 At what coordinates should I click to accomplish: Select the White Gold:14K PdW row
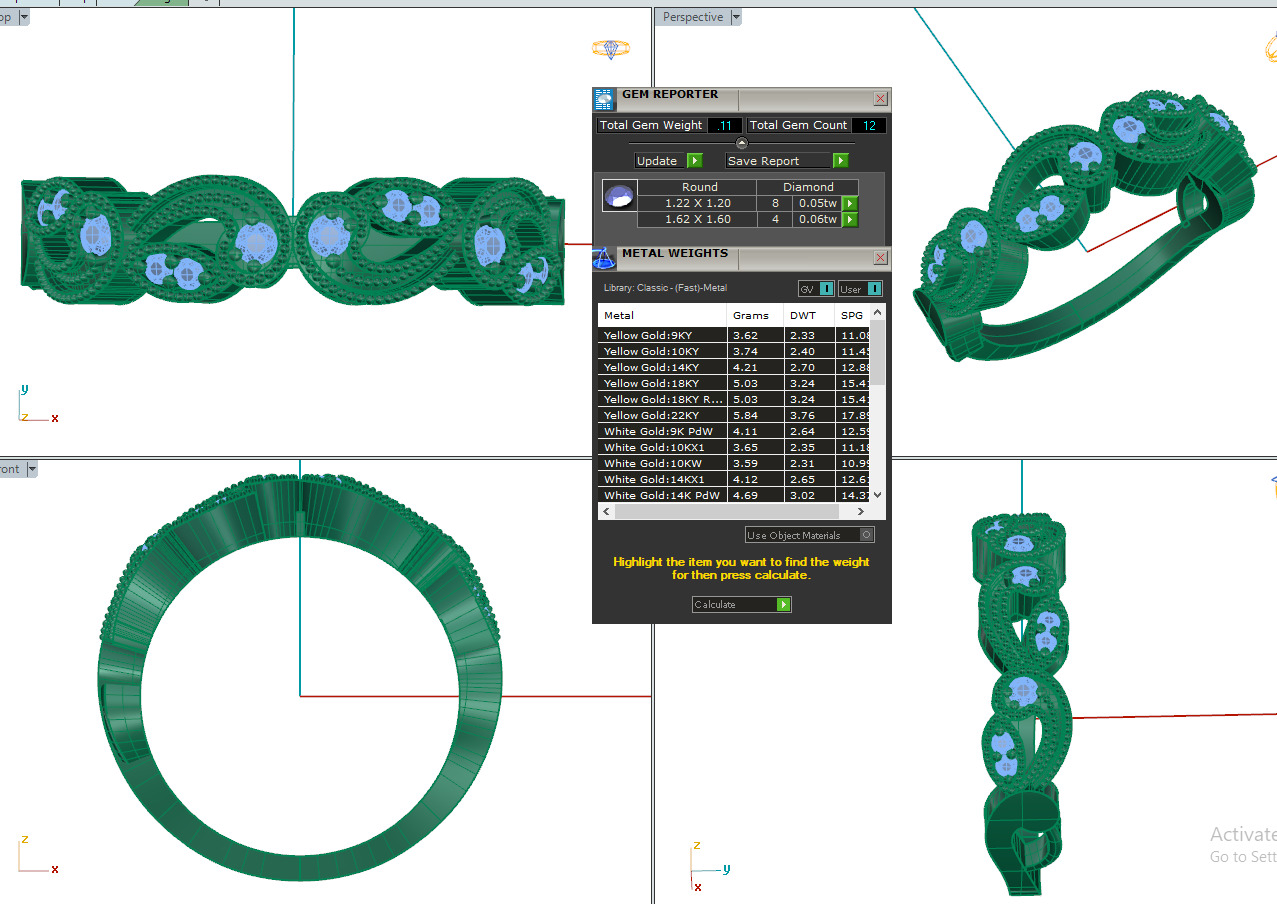pos(734,495)
